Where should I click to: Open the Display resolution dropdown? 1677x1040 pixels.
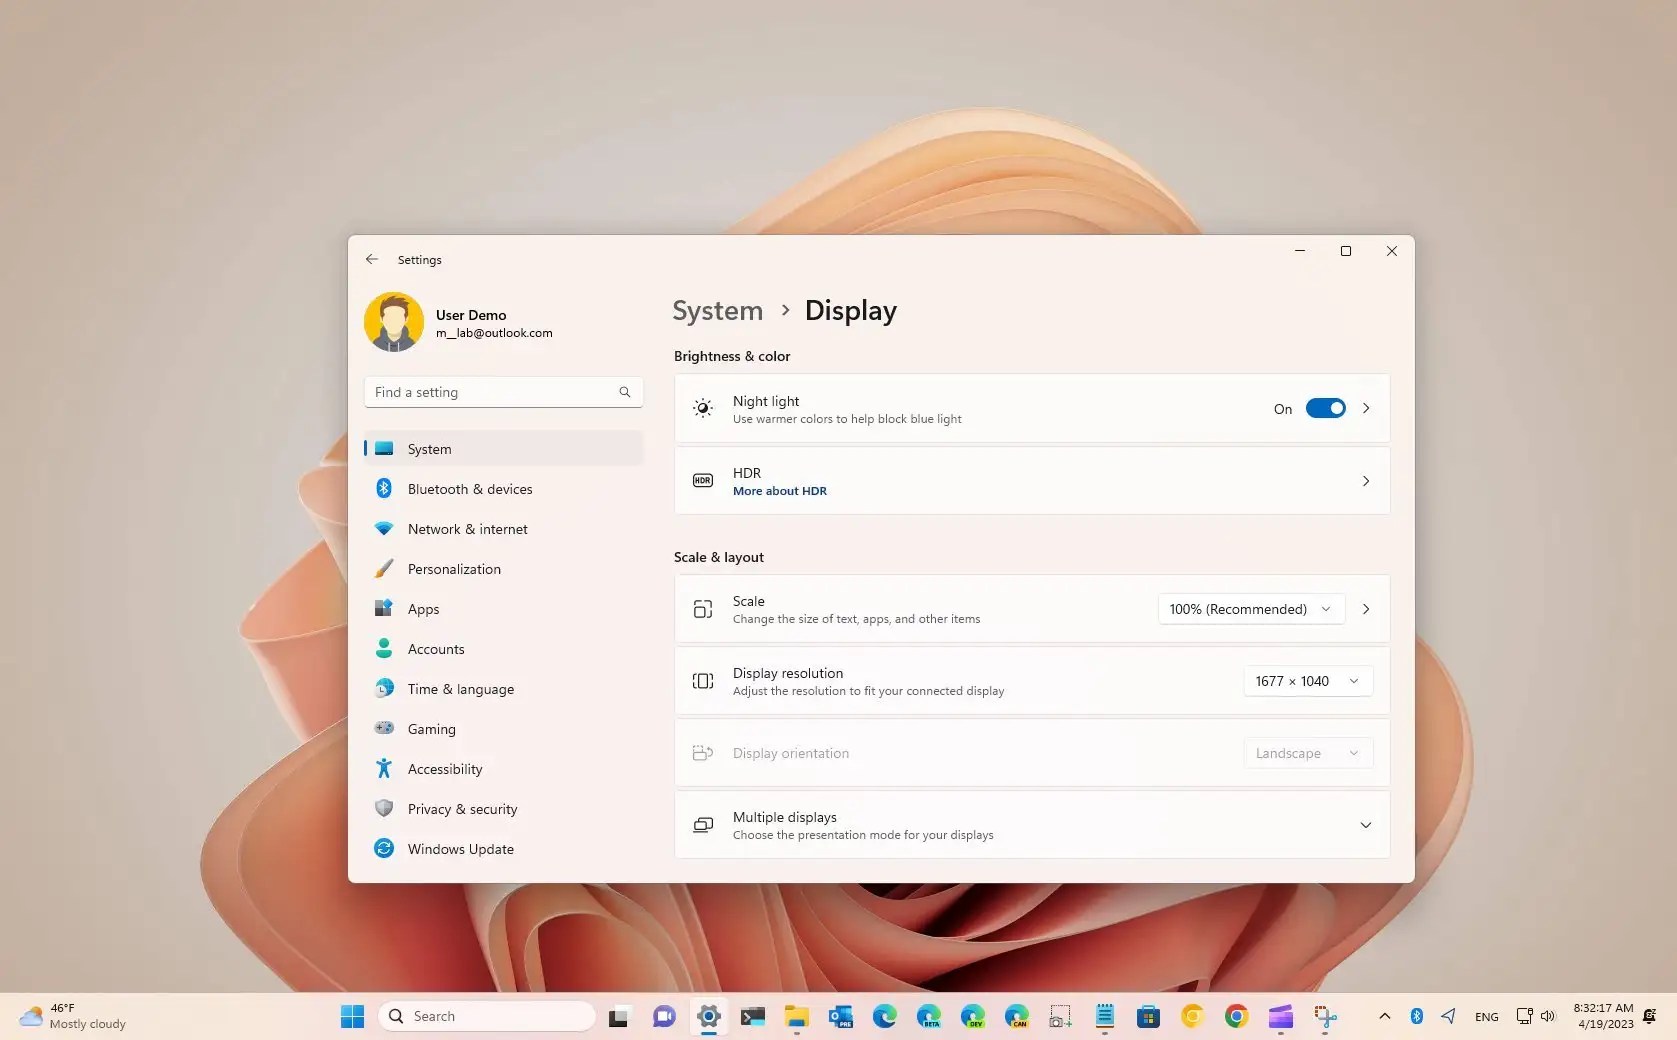1306,681
